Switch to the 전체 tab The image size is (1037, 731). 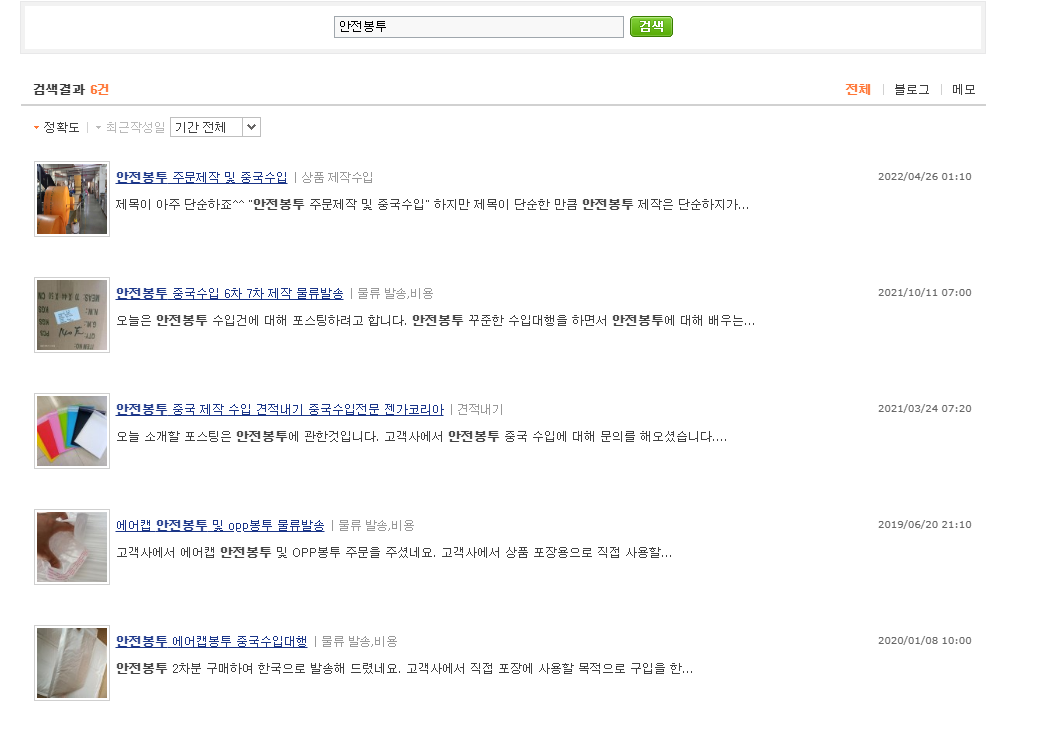pos(857,90)
